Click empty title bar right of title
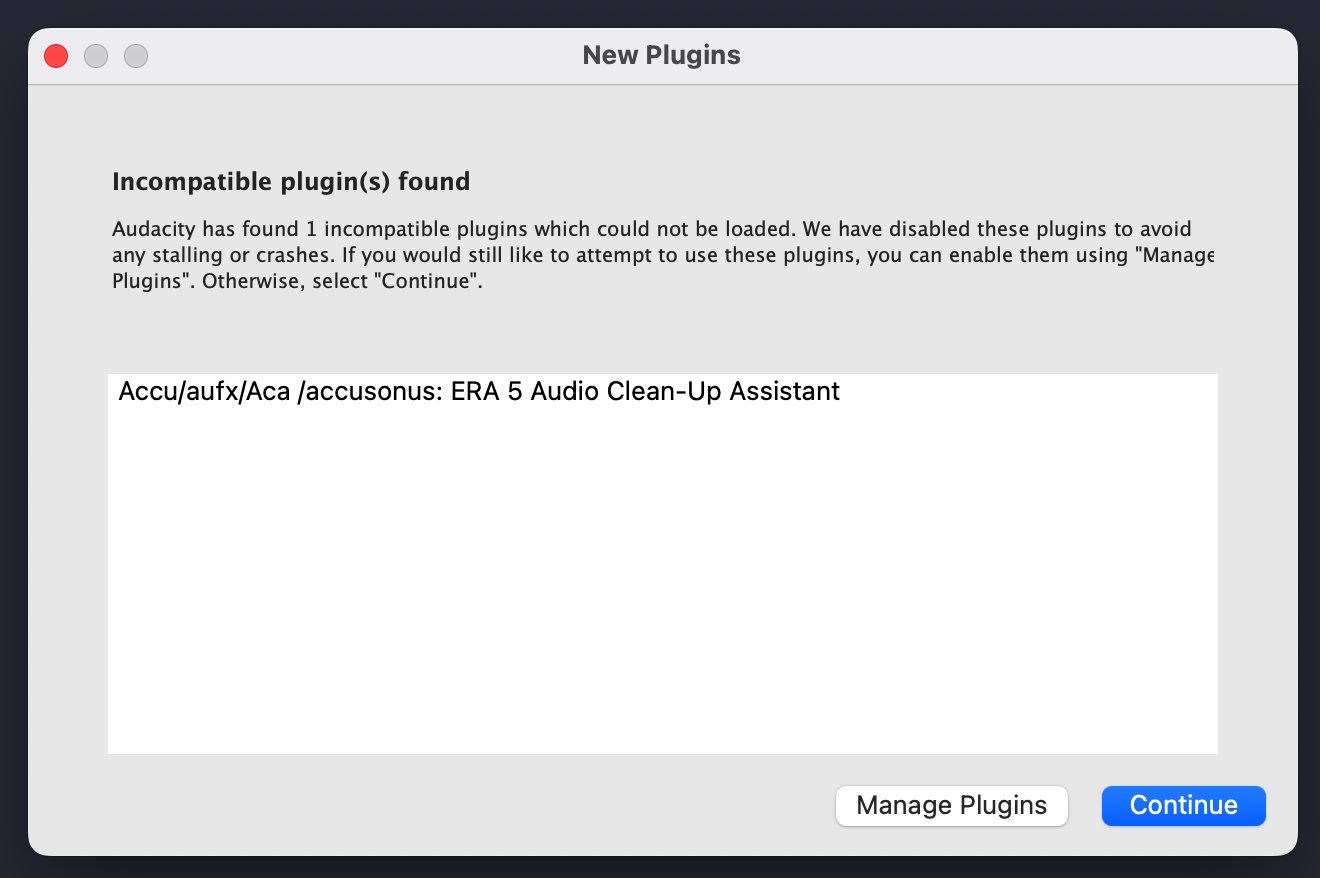Viewport: 1320px width, 878px height. pyautogui.click(x=1000, y=56)
